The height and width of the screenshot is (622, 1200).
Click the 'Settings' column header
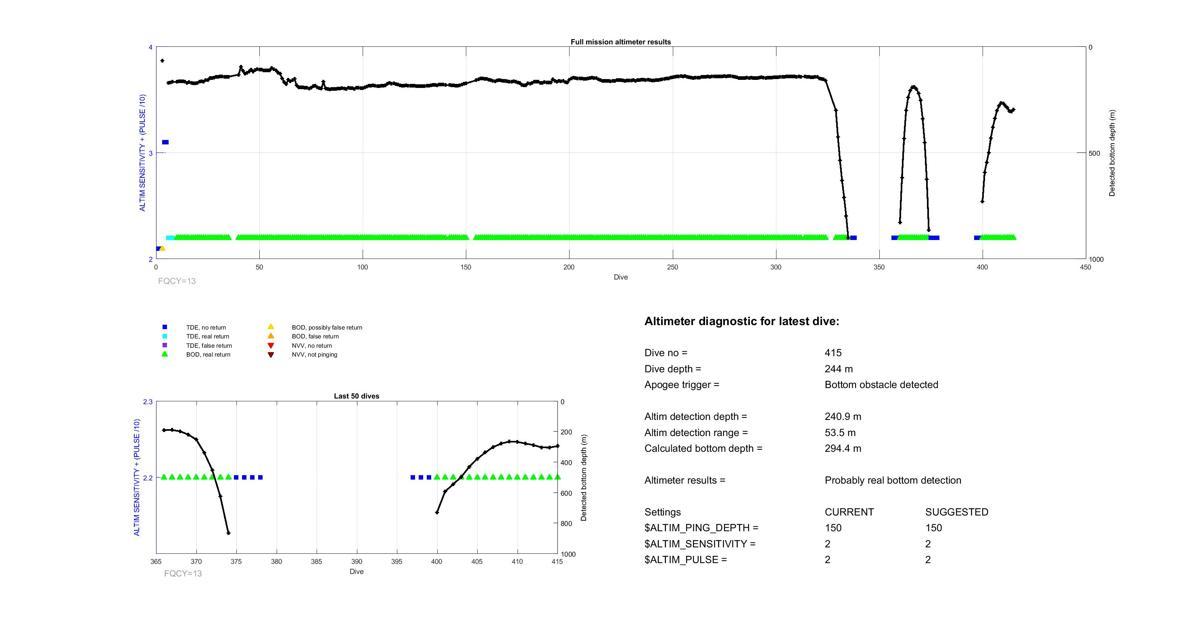click(663, 512)
